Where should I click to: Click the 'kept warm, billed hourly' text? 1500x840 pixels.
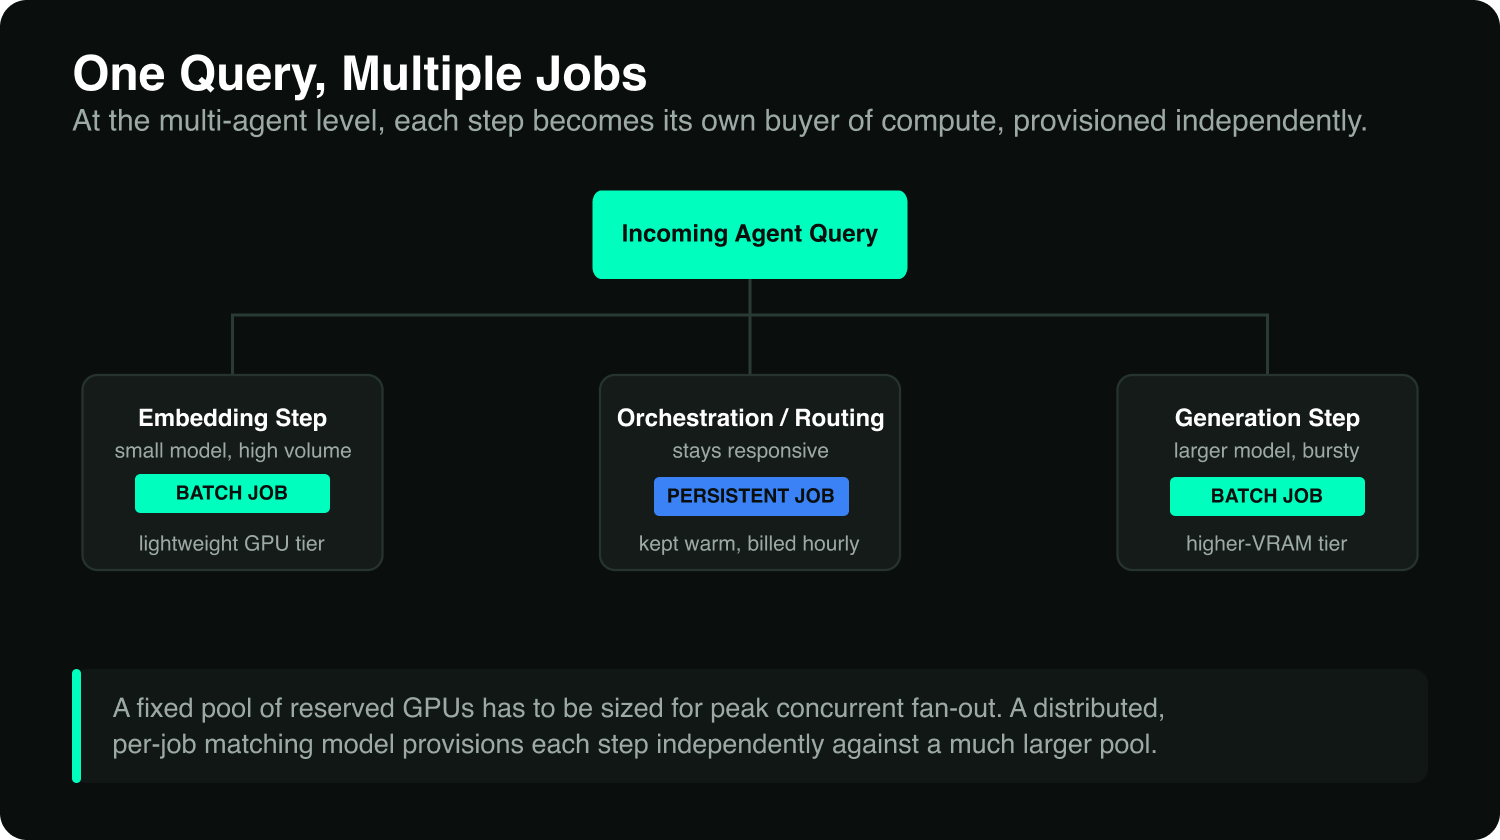pos(749,544)
